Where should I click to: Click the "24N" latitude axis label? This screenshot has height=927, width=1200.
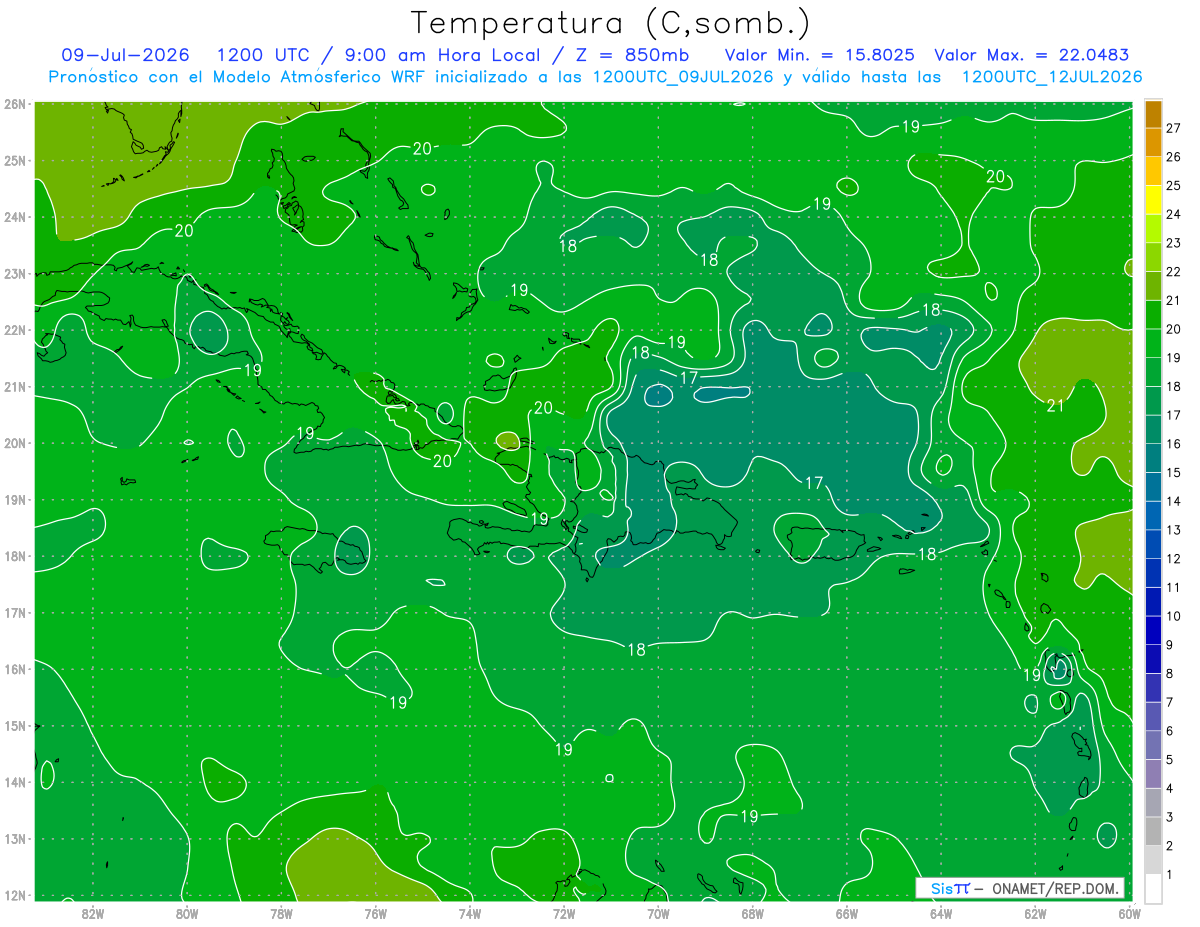(x=14, y=217)
